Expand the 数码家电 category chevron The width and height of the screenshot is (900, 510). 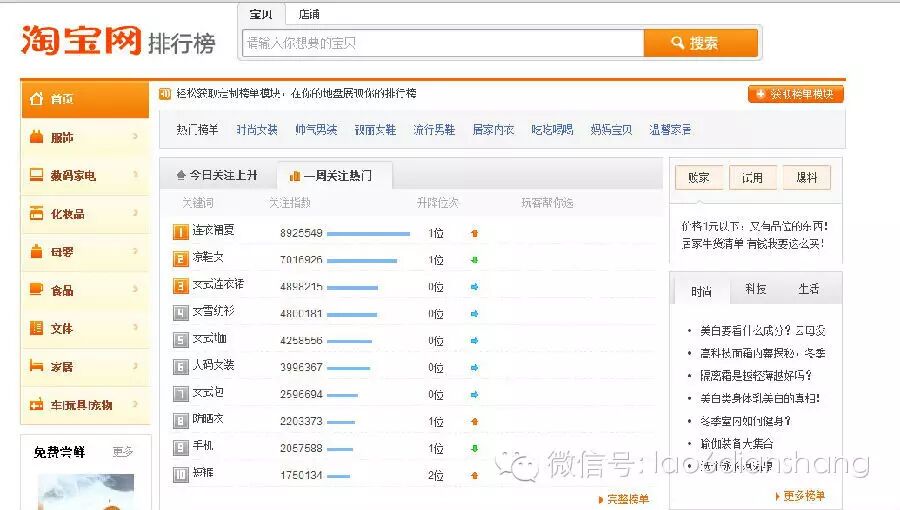click(x=135, y=174)
